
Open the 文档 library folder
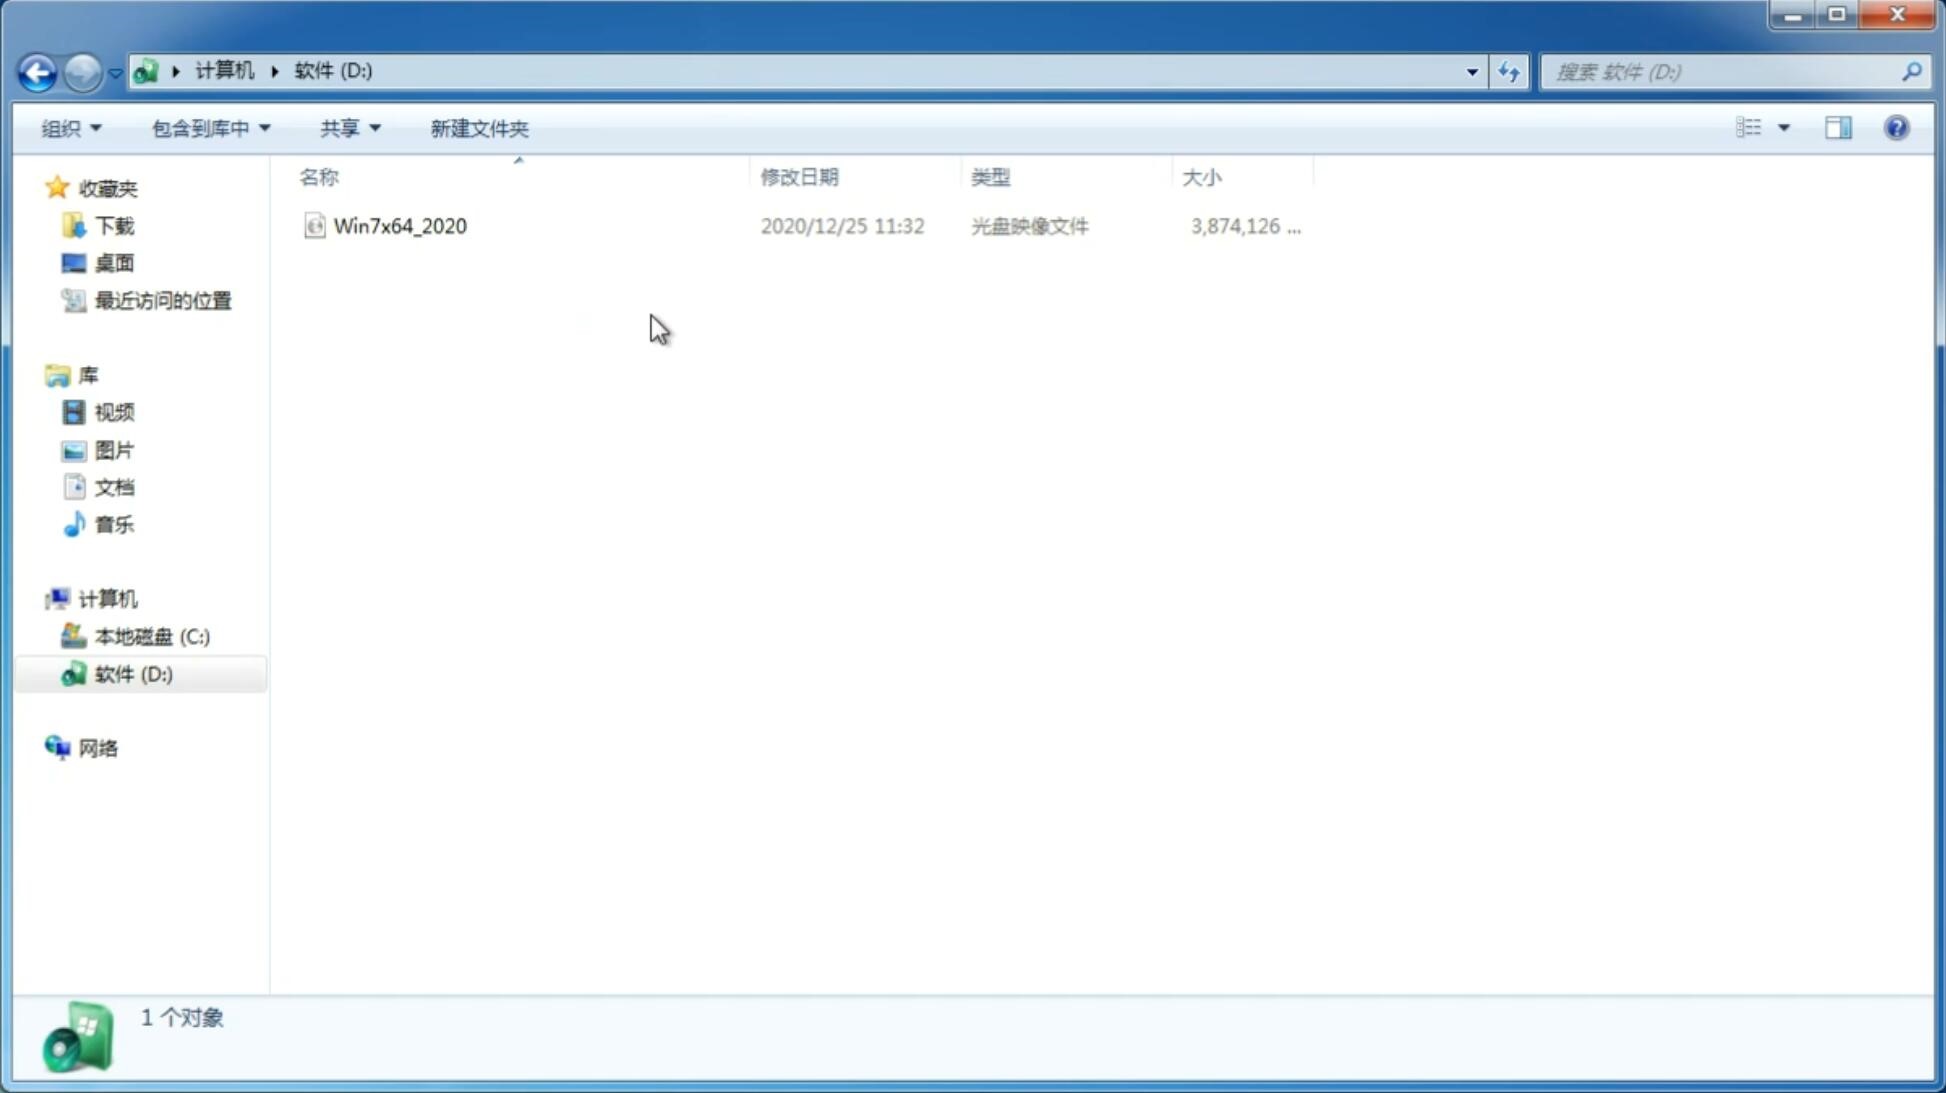(x=112, y=486)
